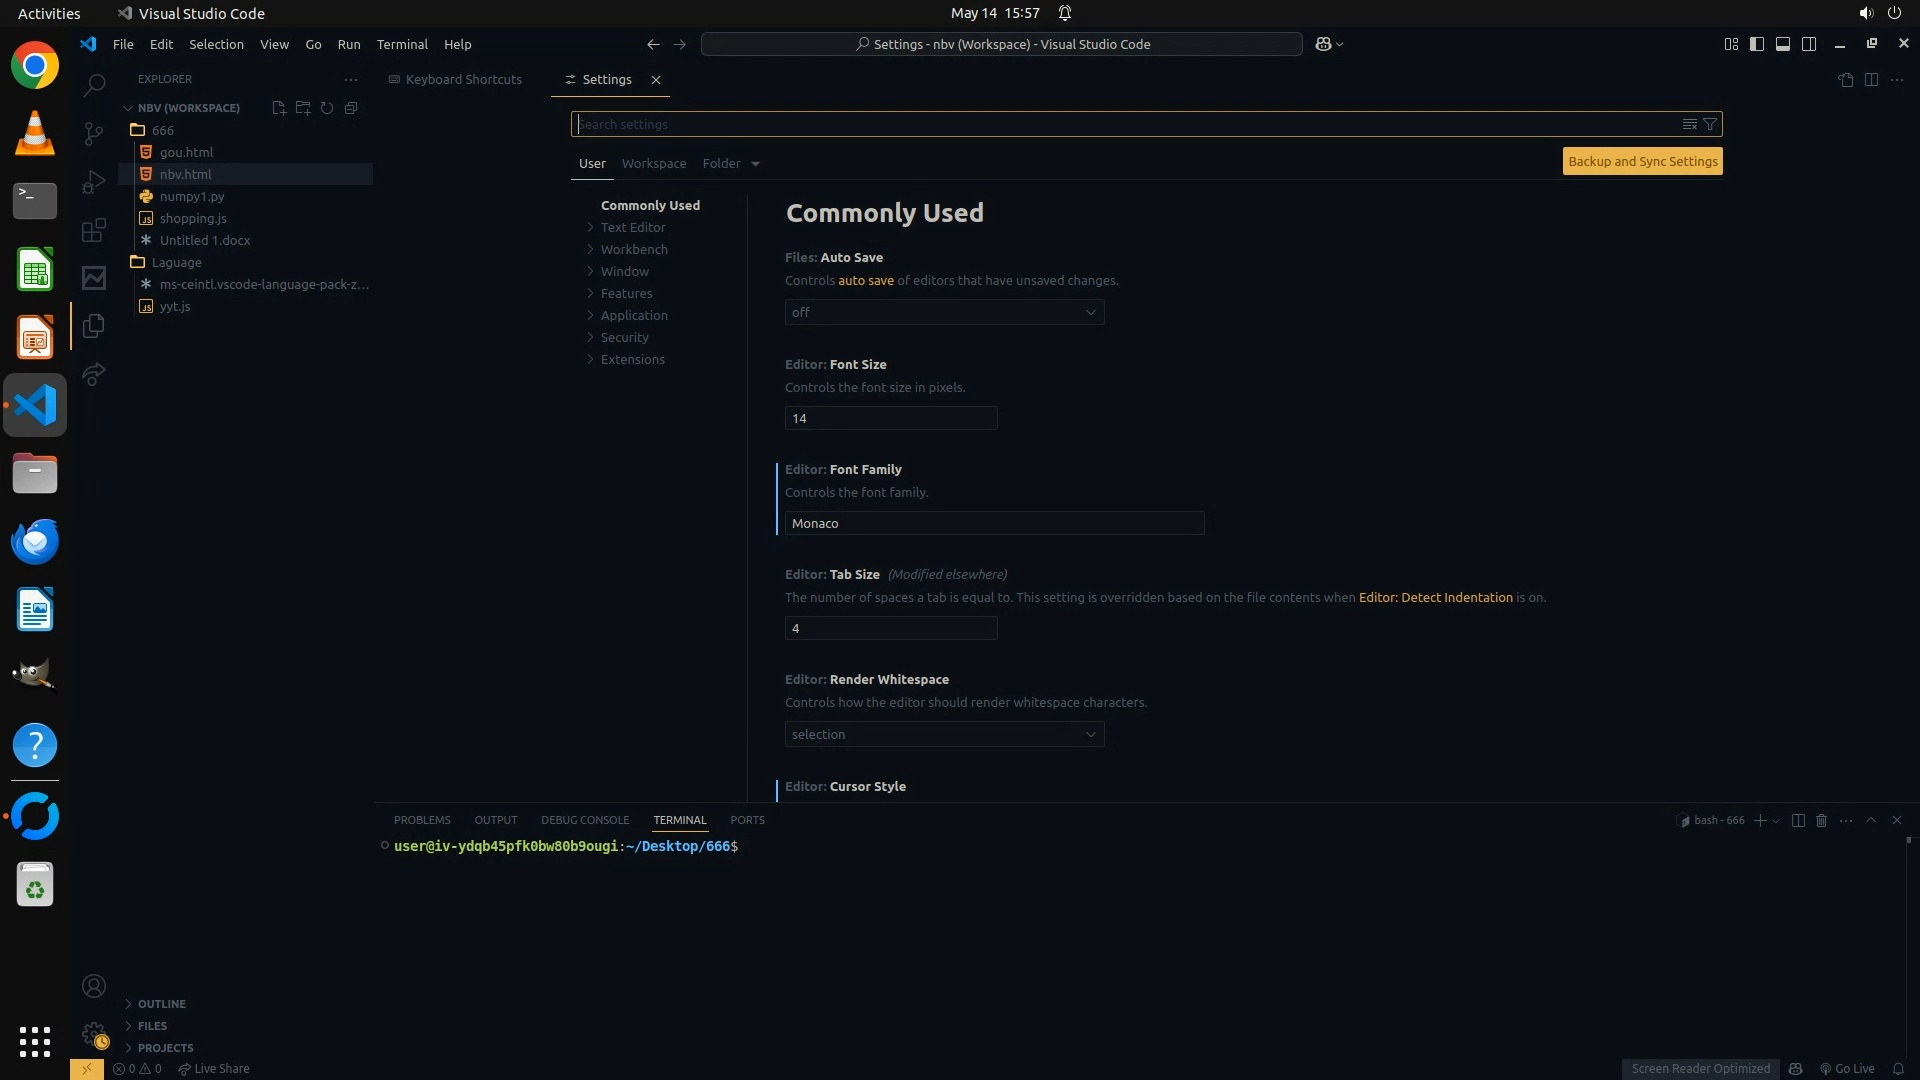Viewport: 1920px width, 1080px height.
Task: Follow the Editor: Detect Indentation link
Action: click(x=1435, y=598)
